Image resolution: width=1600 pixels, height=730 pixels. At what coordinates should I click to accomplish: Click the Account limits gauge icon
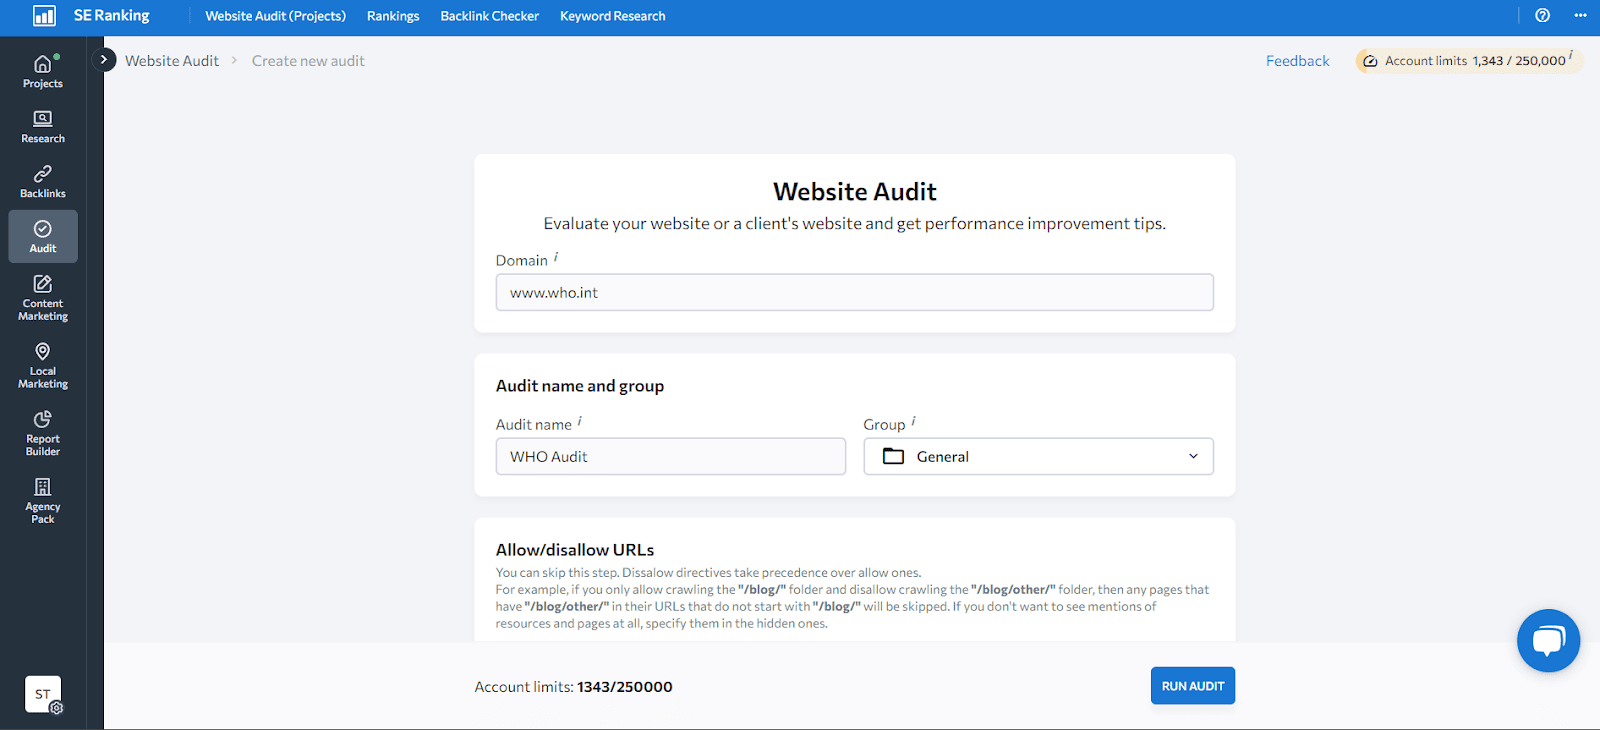[x=1370, y=61]
